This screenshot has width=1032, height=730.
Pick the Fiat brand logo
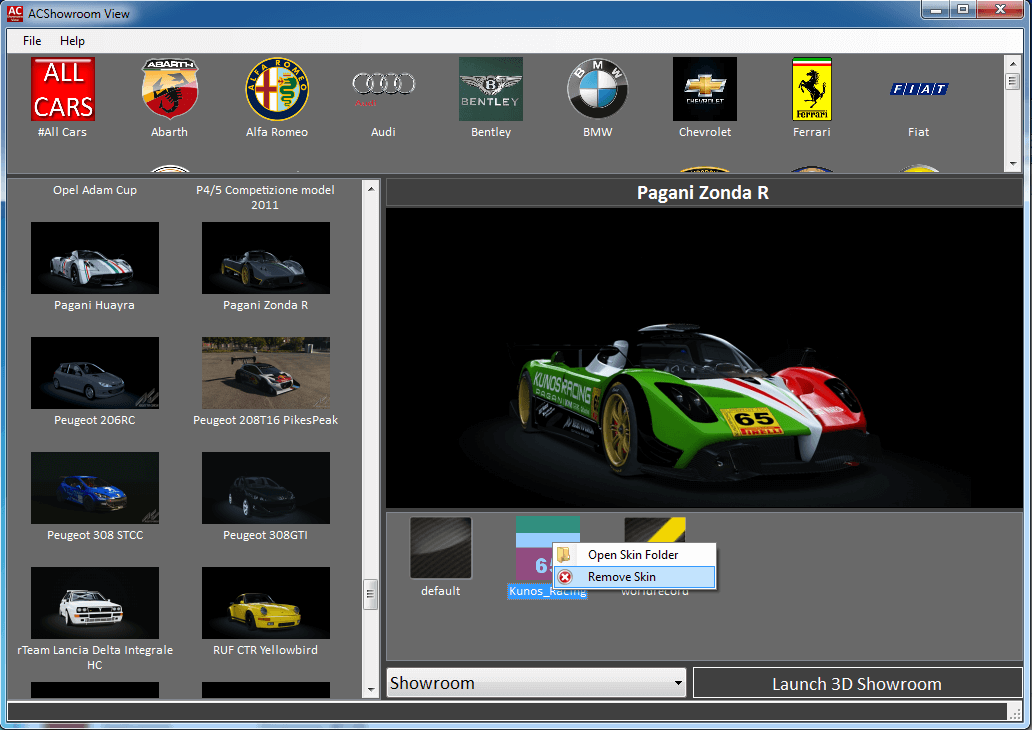(919, 89)
